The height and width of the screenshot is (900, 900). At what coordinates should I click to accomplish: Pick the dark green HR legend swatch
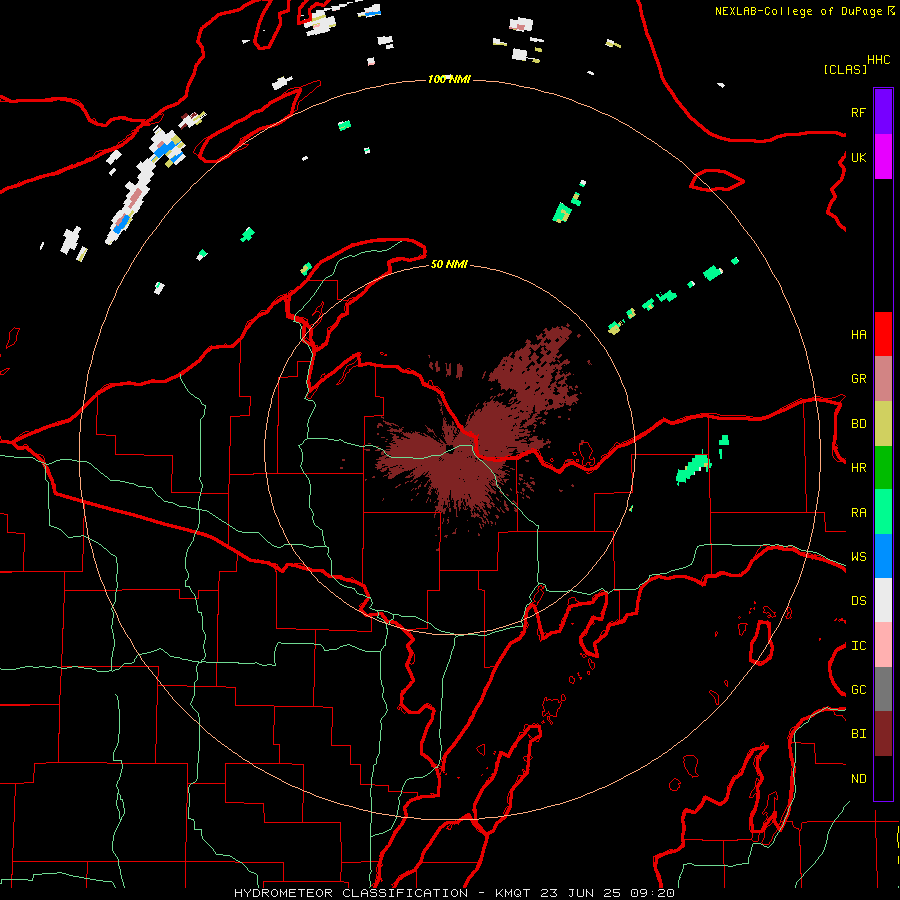pyautogui.click(x=883, y=468)
